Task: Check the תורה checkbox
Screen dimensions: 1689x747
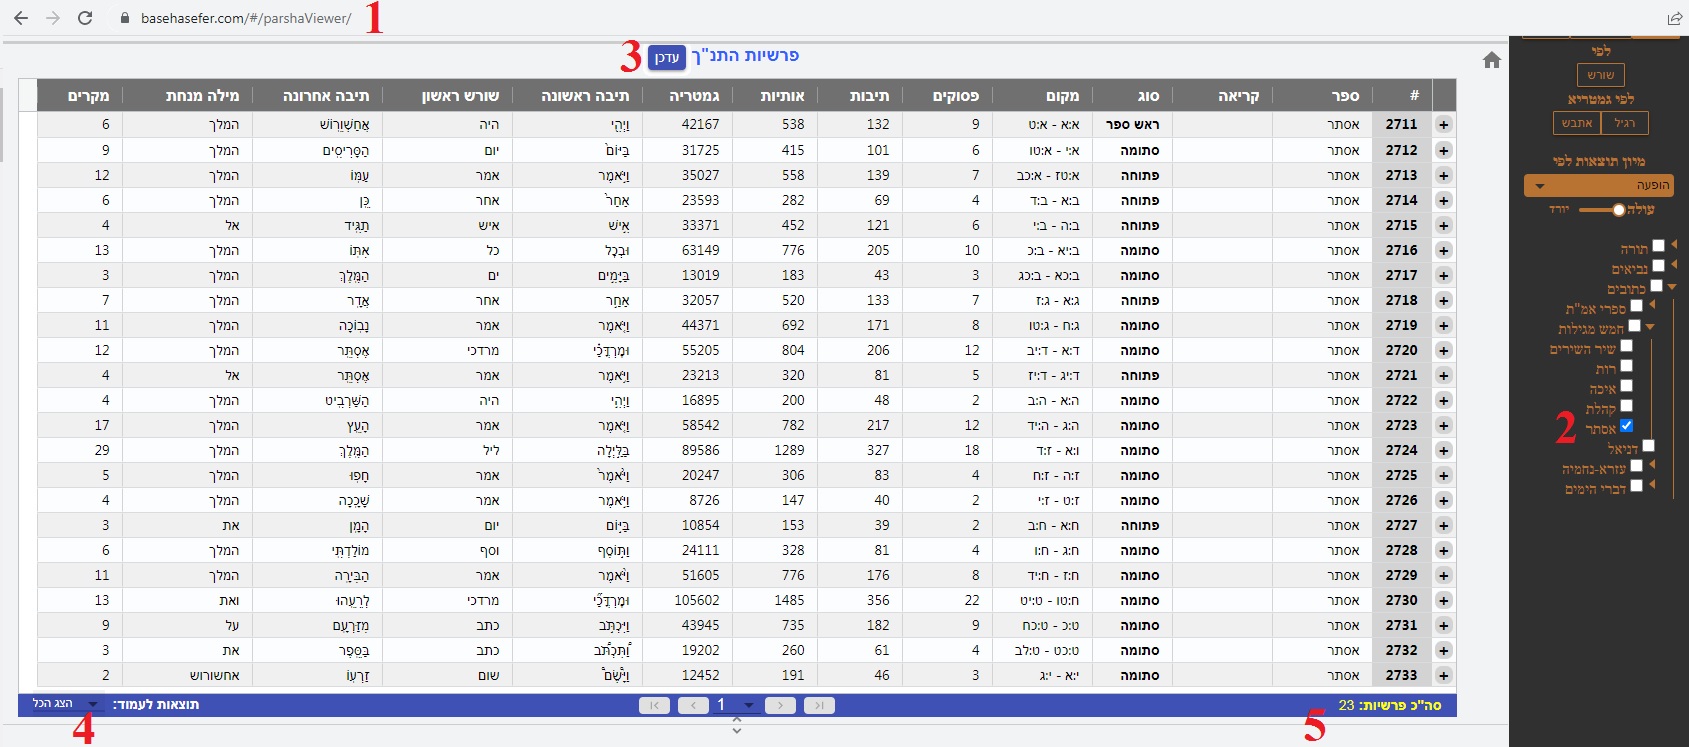Action: coord(1659,245)
